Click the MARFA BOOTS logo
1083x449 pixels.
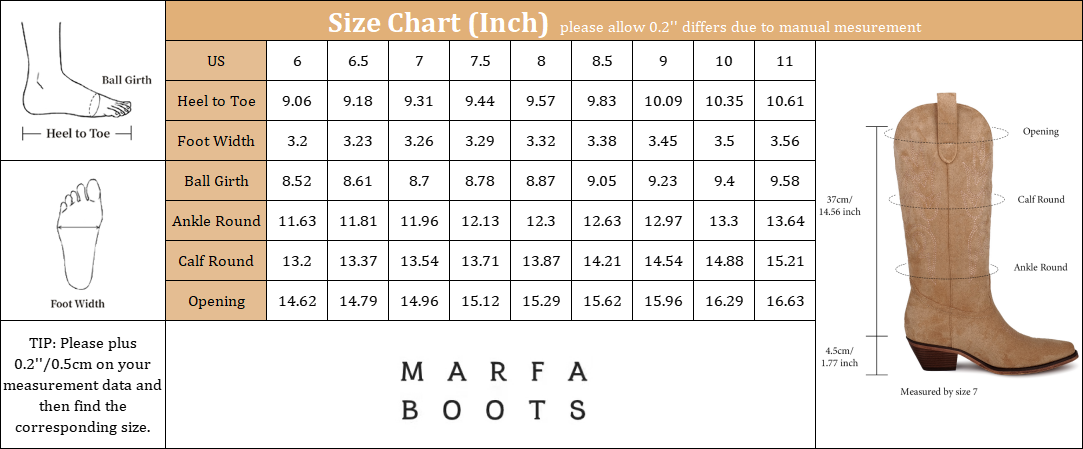click(494, 390)
